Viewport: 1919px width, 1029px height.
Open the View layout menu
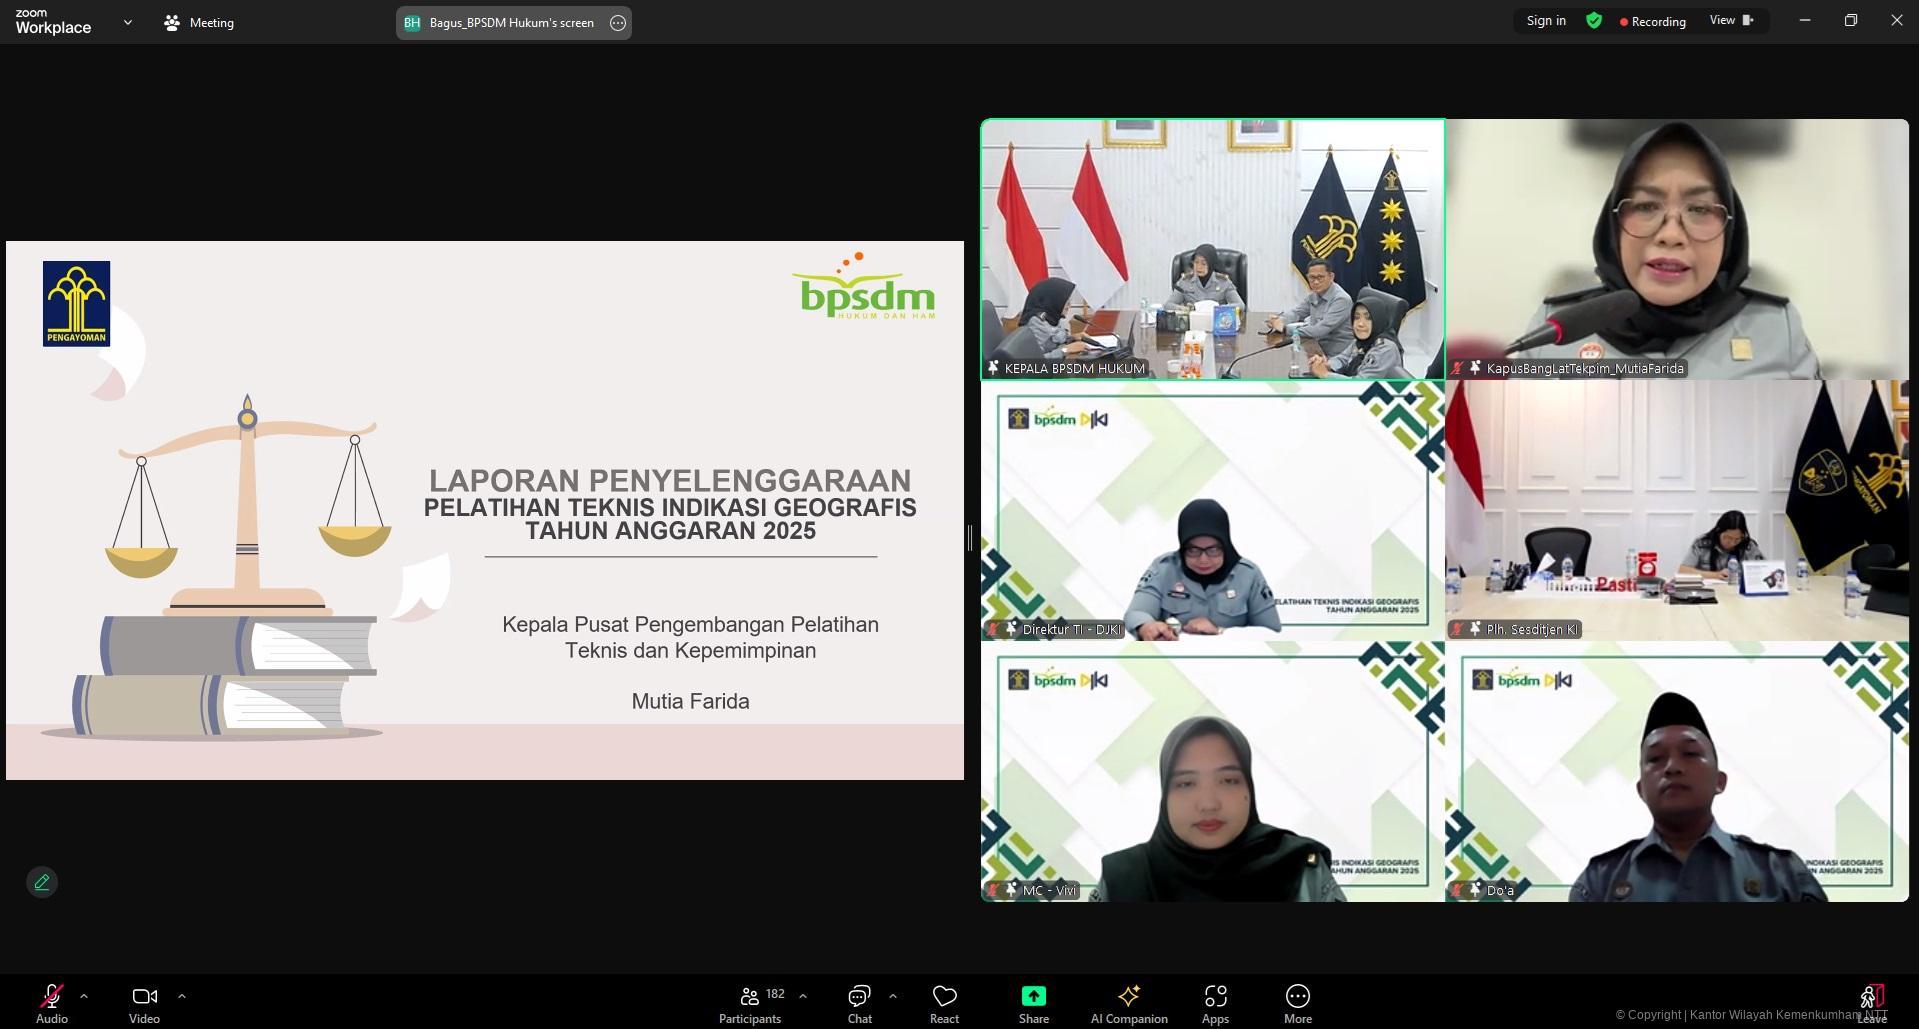coord(1731,21)
